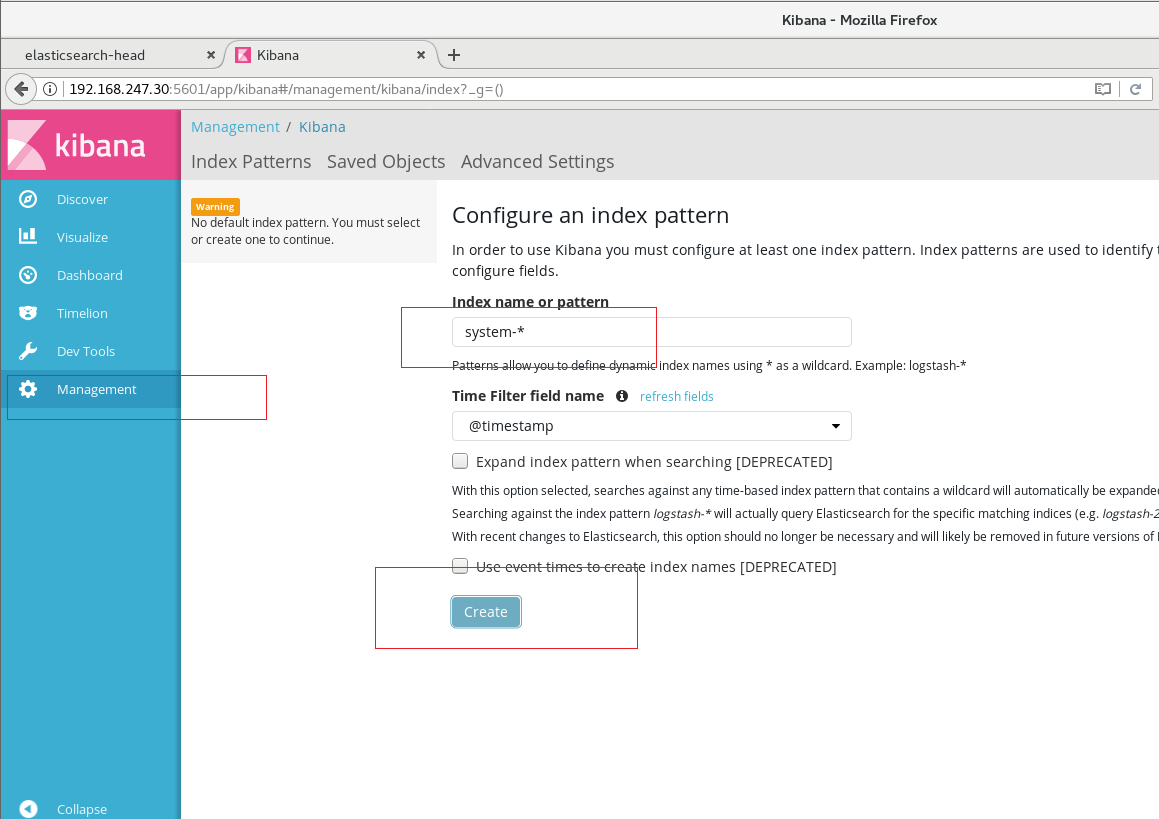This screenshot has height=819, width=1159.
Task: Reload the page with refresh icon
Action: (1136, 89)
